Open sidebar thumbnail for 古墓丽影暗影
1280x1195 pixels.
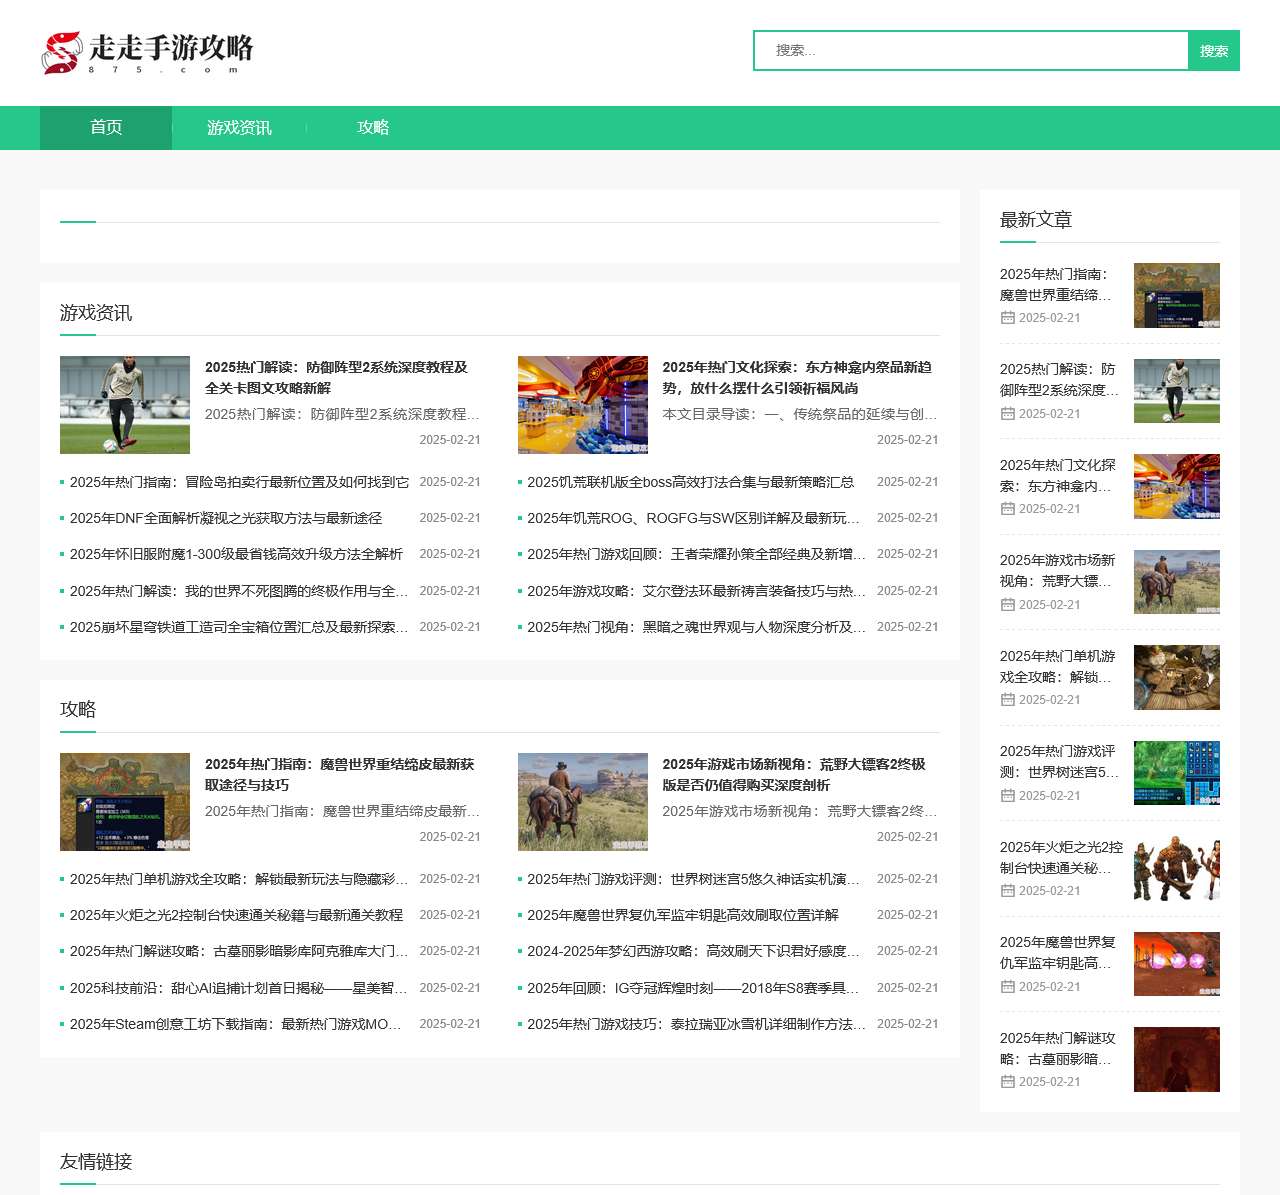click(x=1177, y=1059)
